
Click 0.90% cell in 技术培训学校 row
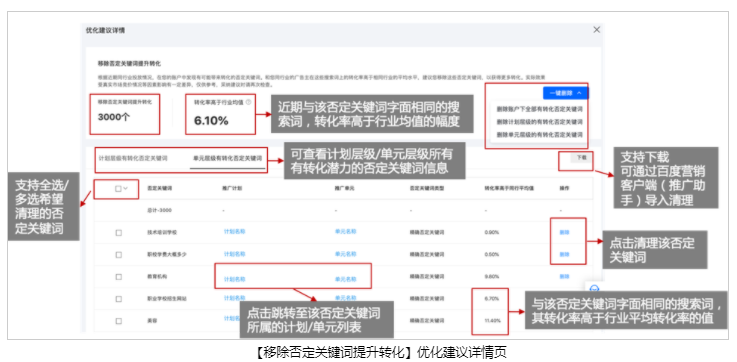pos(492,232)
